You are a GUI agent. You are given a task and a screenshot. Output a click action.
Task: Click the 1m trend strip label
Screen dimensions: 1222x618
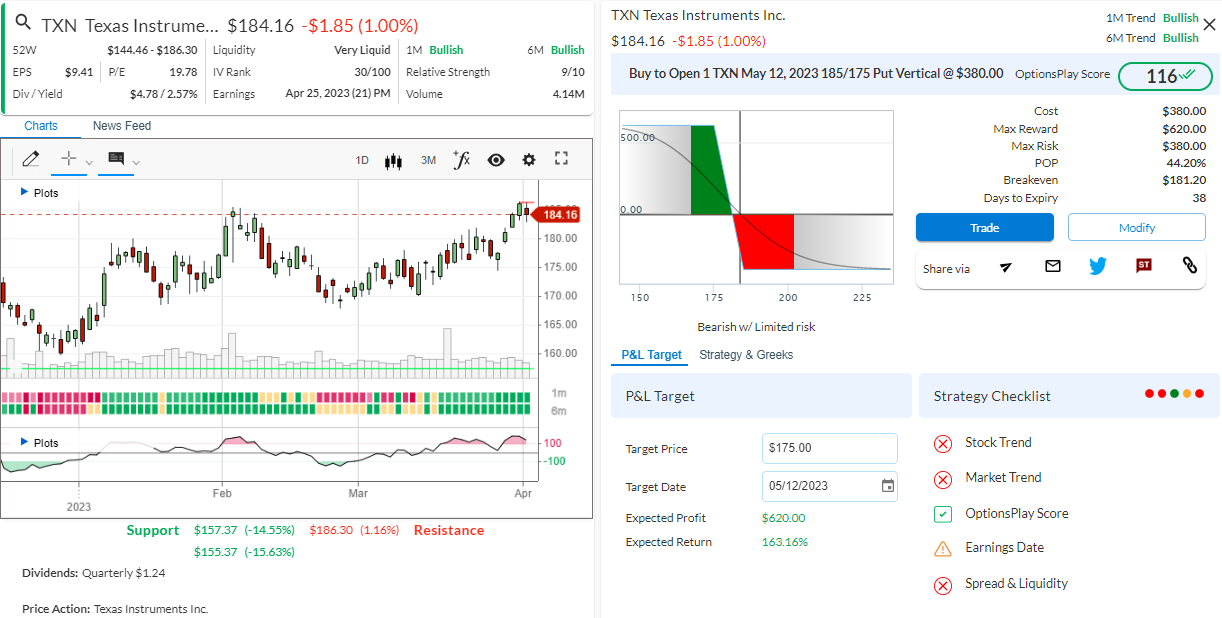559,393
